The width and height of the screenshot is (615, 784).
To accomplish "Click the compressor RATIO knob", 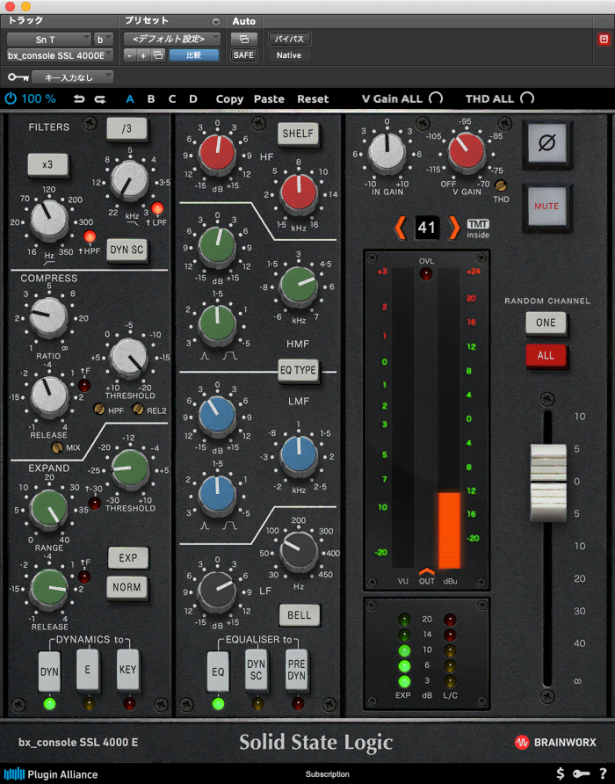I will (48, 316).
